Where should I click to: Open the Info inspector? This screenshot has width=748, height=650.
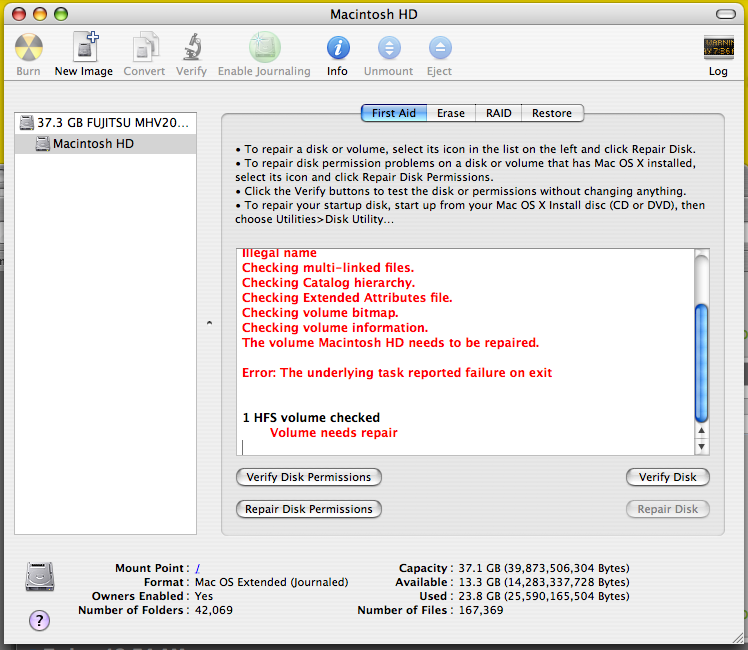click(338, 48)
